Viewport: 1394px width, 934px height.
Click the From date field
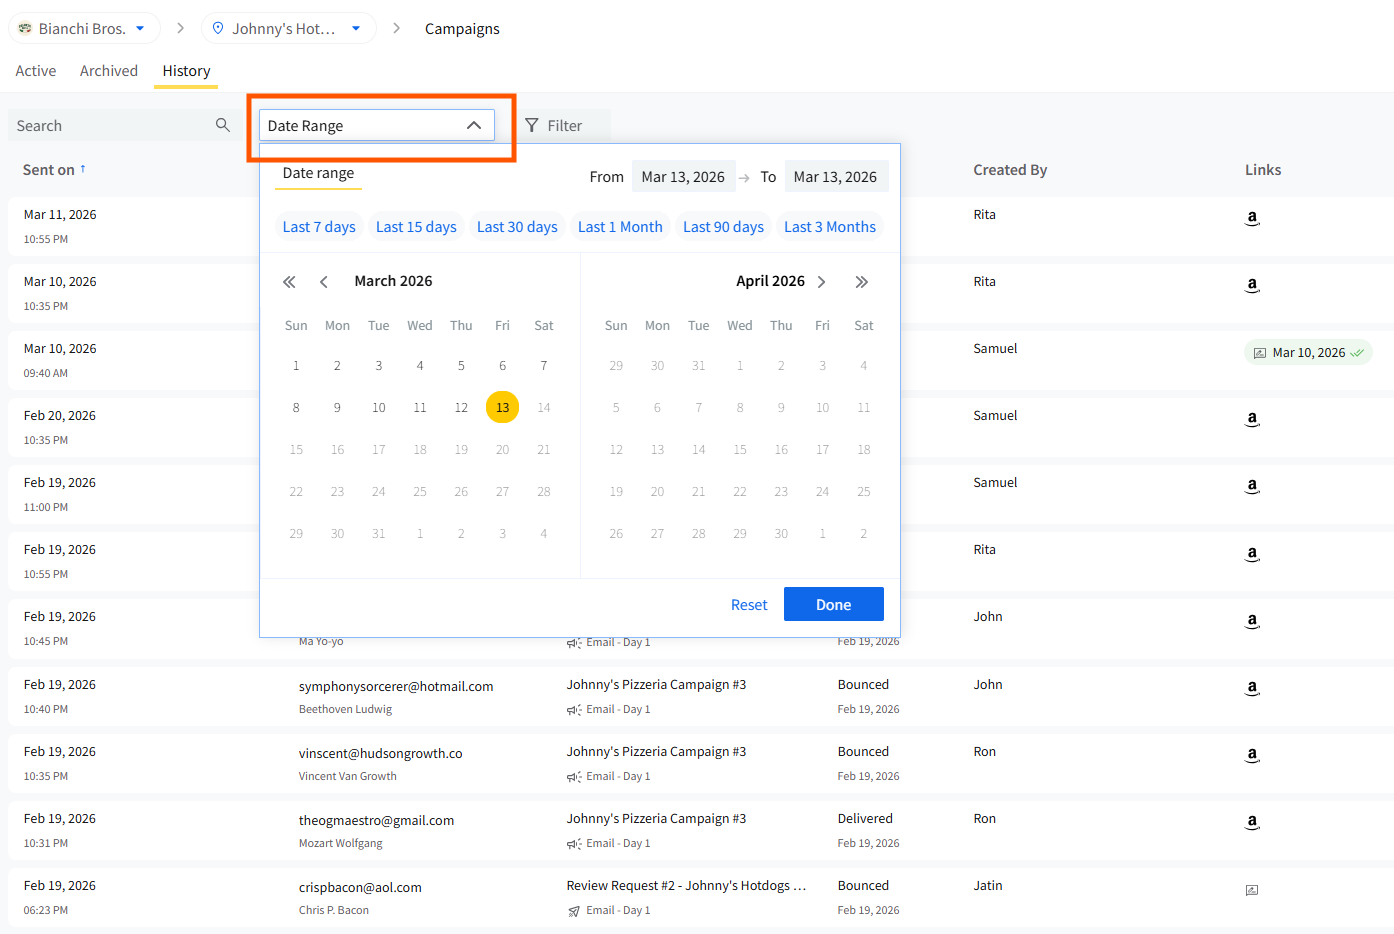coord(683,177)
